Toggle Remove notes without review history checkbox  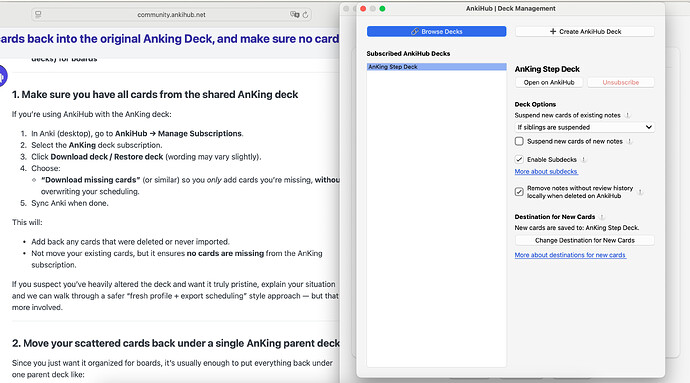click(x=519, y=192)
